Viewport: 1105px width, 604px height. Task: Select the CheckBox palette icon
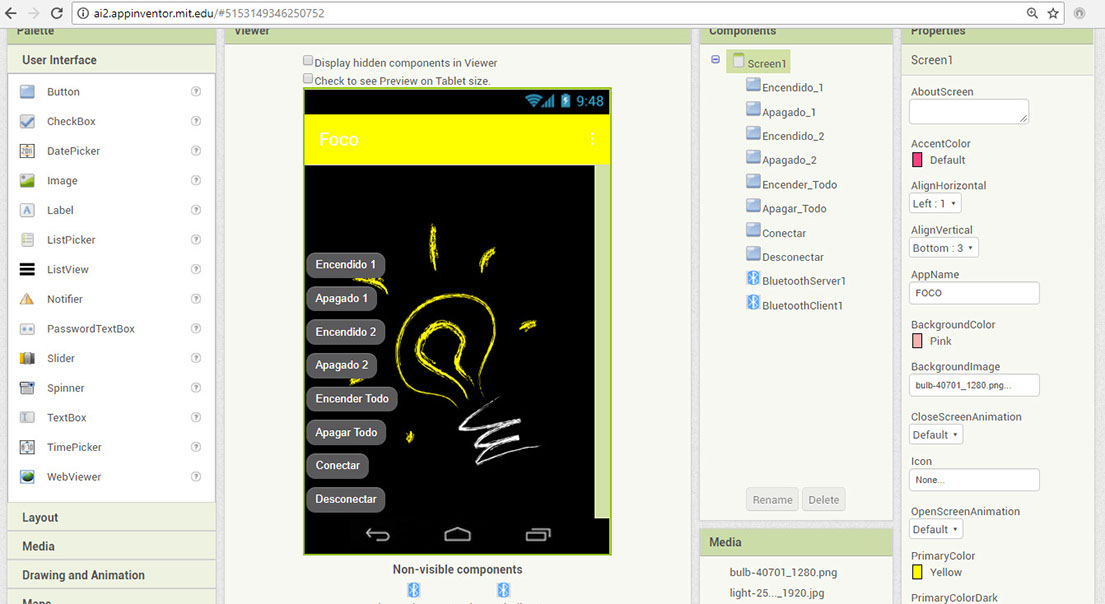pos(27,121)
